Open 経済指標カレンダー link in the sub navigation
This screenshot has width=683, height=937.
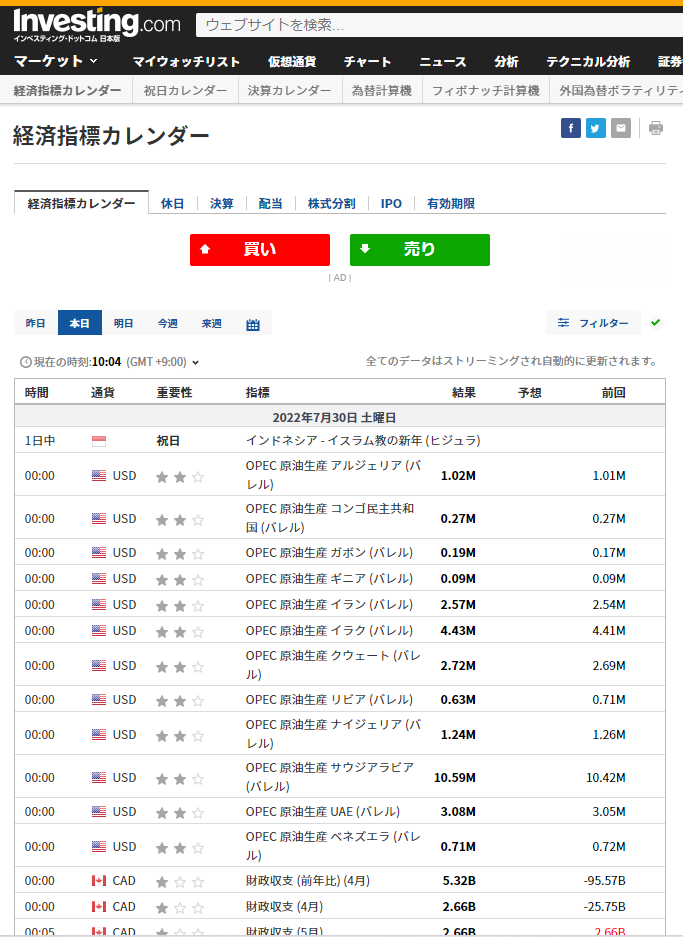click(x=67, y=91)
